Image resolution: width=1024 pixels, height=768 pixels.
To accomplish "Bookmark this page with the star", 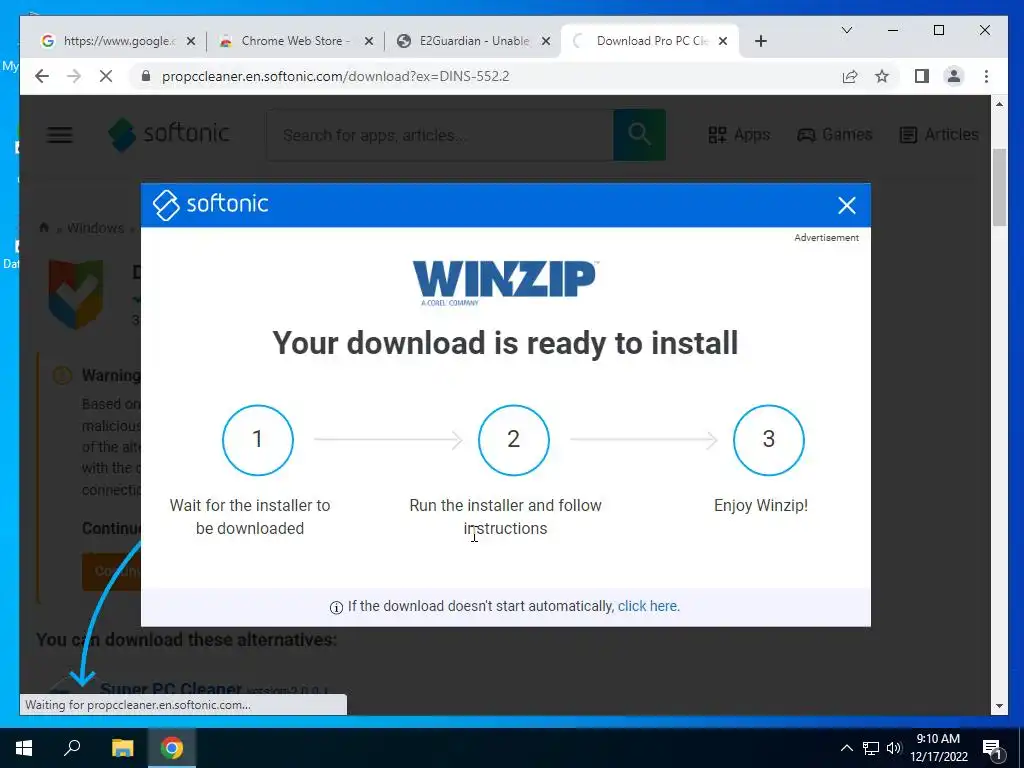I will point(882,76).
